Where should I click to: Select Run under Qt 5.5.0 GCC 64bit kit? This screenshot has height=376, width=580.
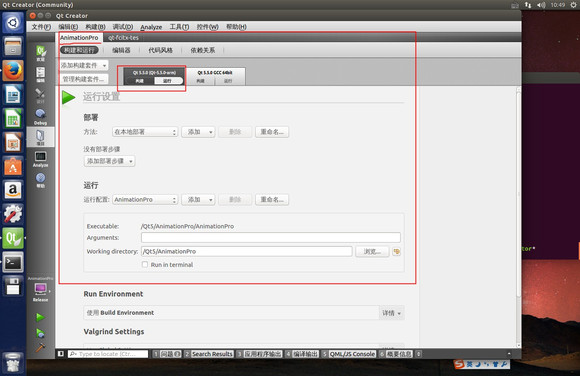[228, 81]
